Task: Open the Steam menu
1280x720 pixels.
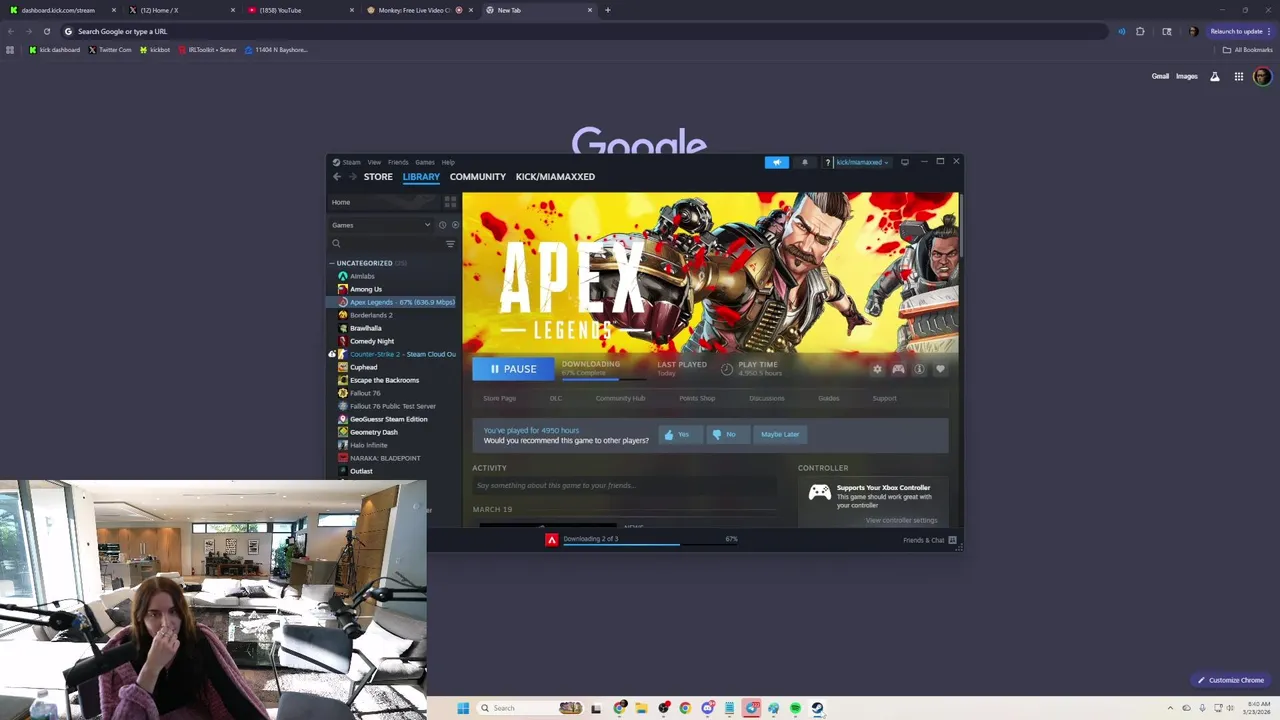Action: (352, 162)
